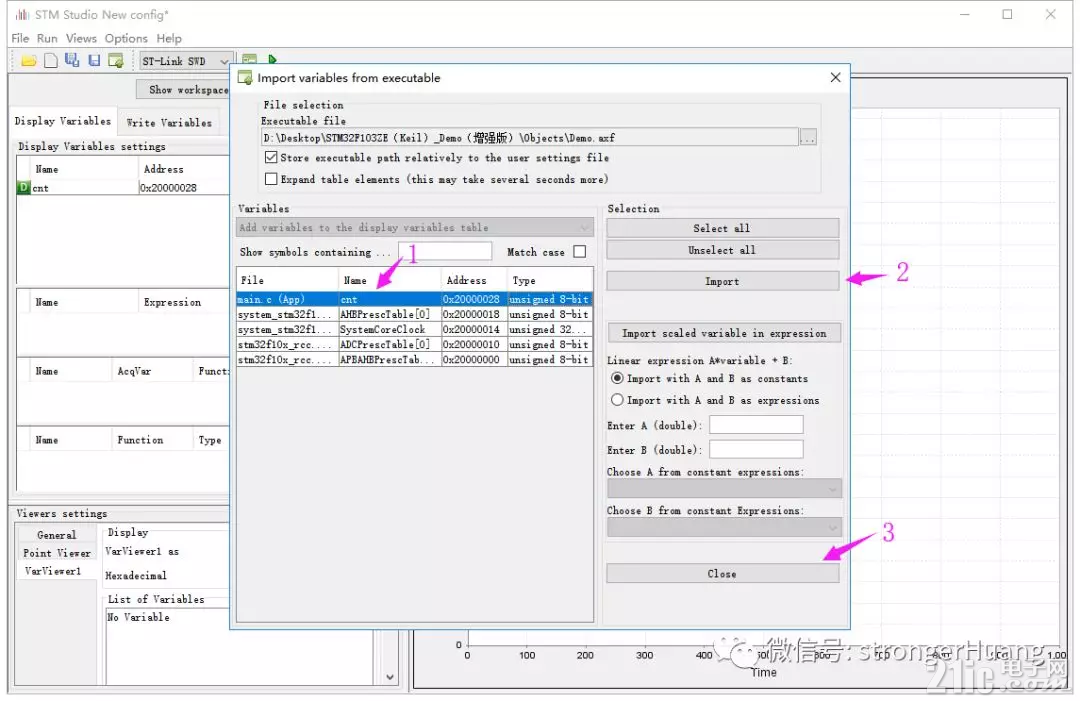Screen dimensions: 1080x701
Task: Toggle Store executable path relatively checkbox
Action: click(x=271, y=157)
